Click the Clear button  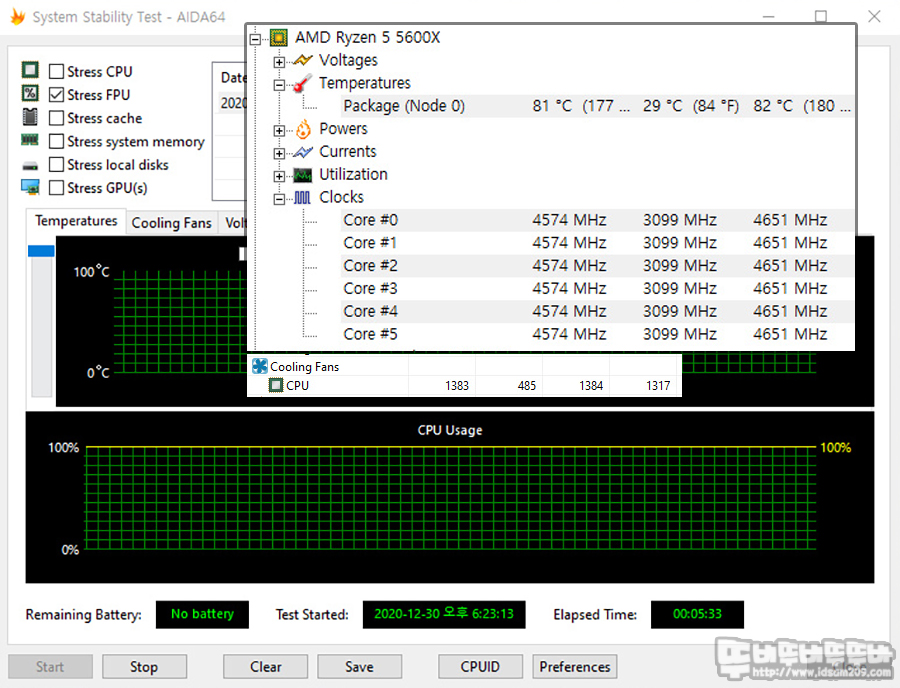[x=266, y=667]
